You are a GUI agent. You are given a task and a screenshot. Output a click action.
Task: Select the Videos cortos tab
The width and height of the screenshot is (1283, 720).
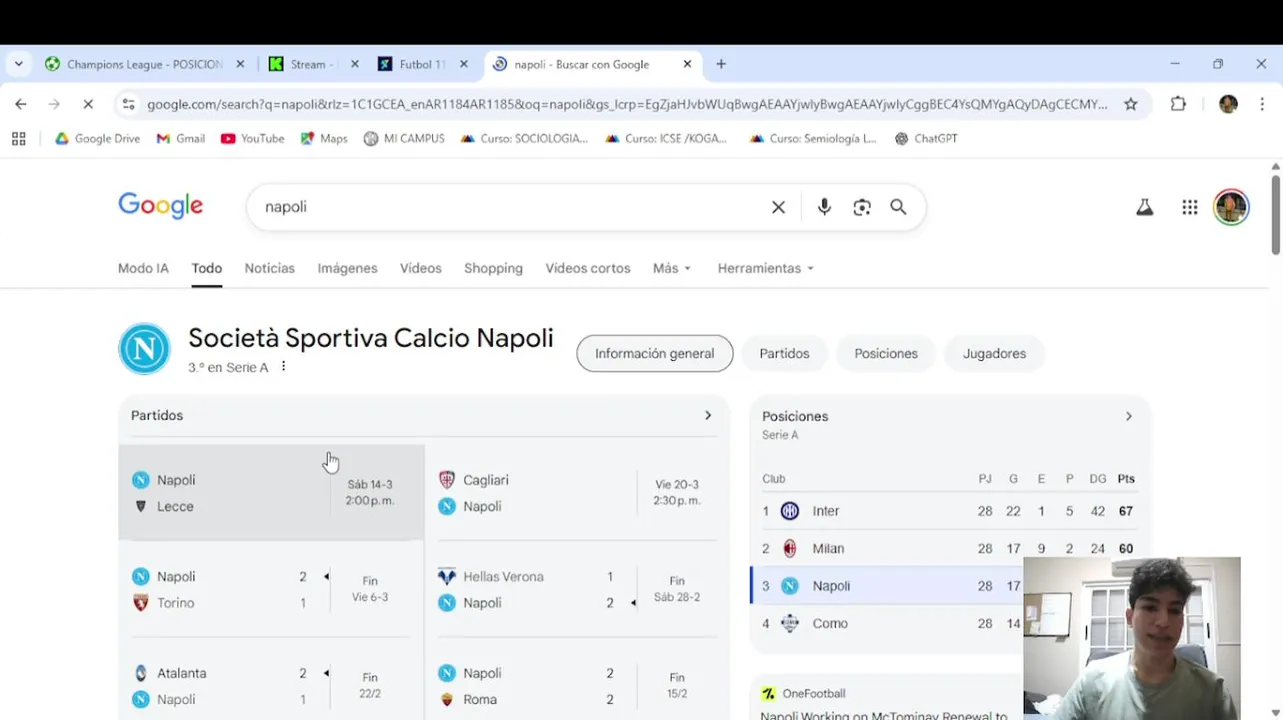tap(588, 268)
